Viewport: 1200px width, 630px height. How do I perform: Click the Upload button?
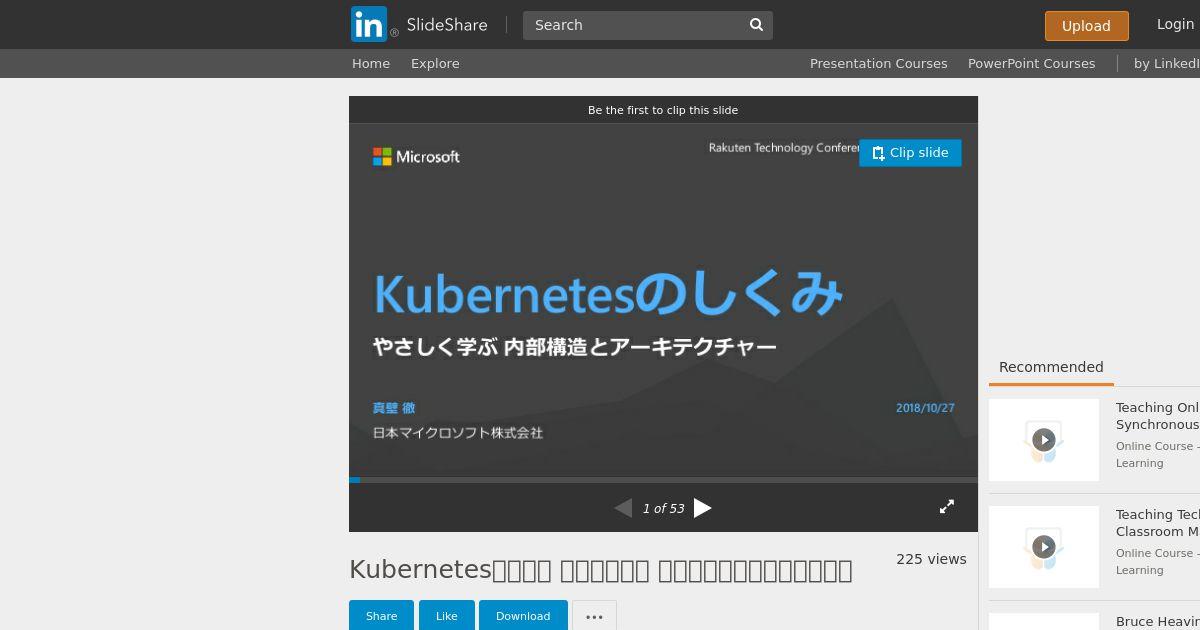point(1086,26)
